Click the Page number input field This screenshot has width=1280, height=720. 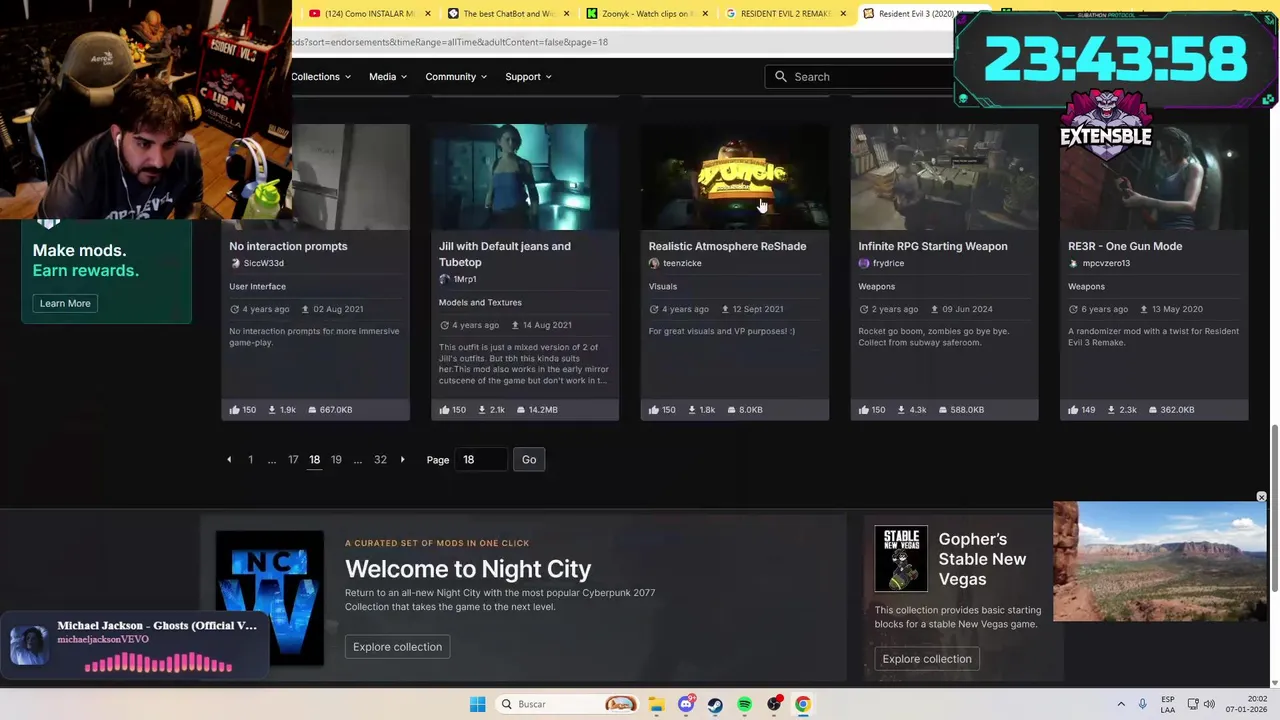[481, 459]
